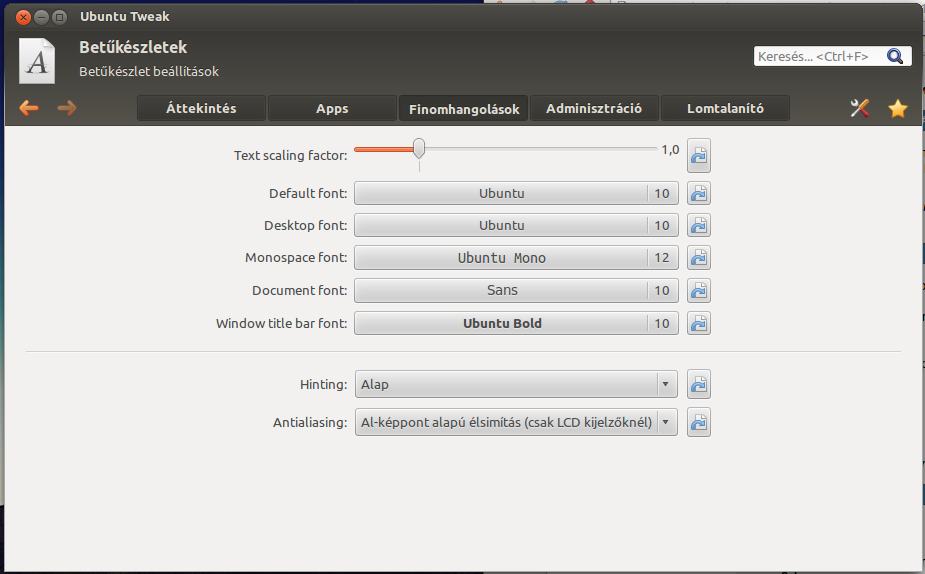The width and height of the screenshot is (925, 574).
Task: Click the Text scaling factor slider handle
Action: click(419, 149)
